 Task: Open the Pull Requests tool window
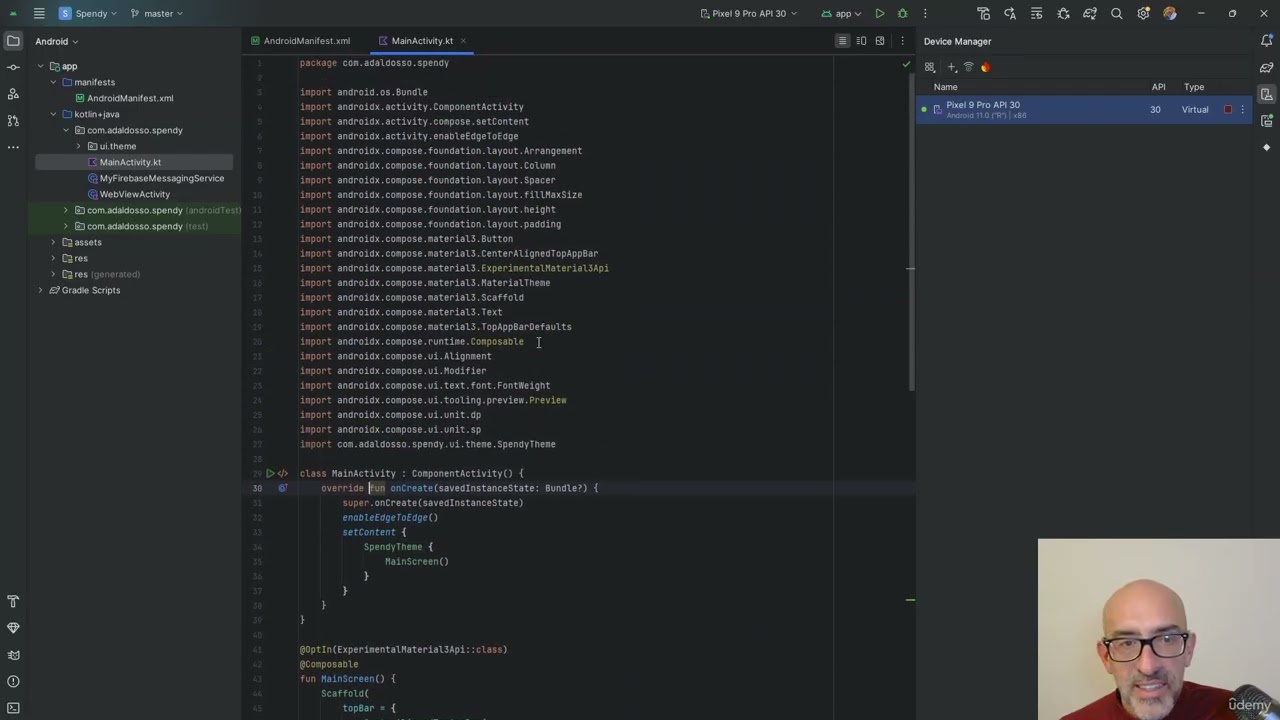tap(13, 120)
